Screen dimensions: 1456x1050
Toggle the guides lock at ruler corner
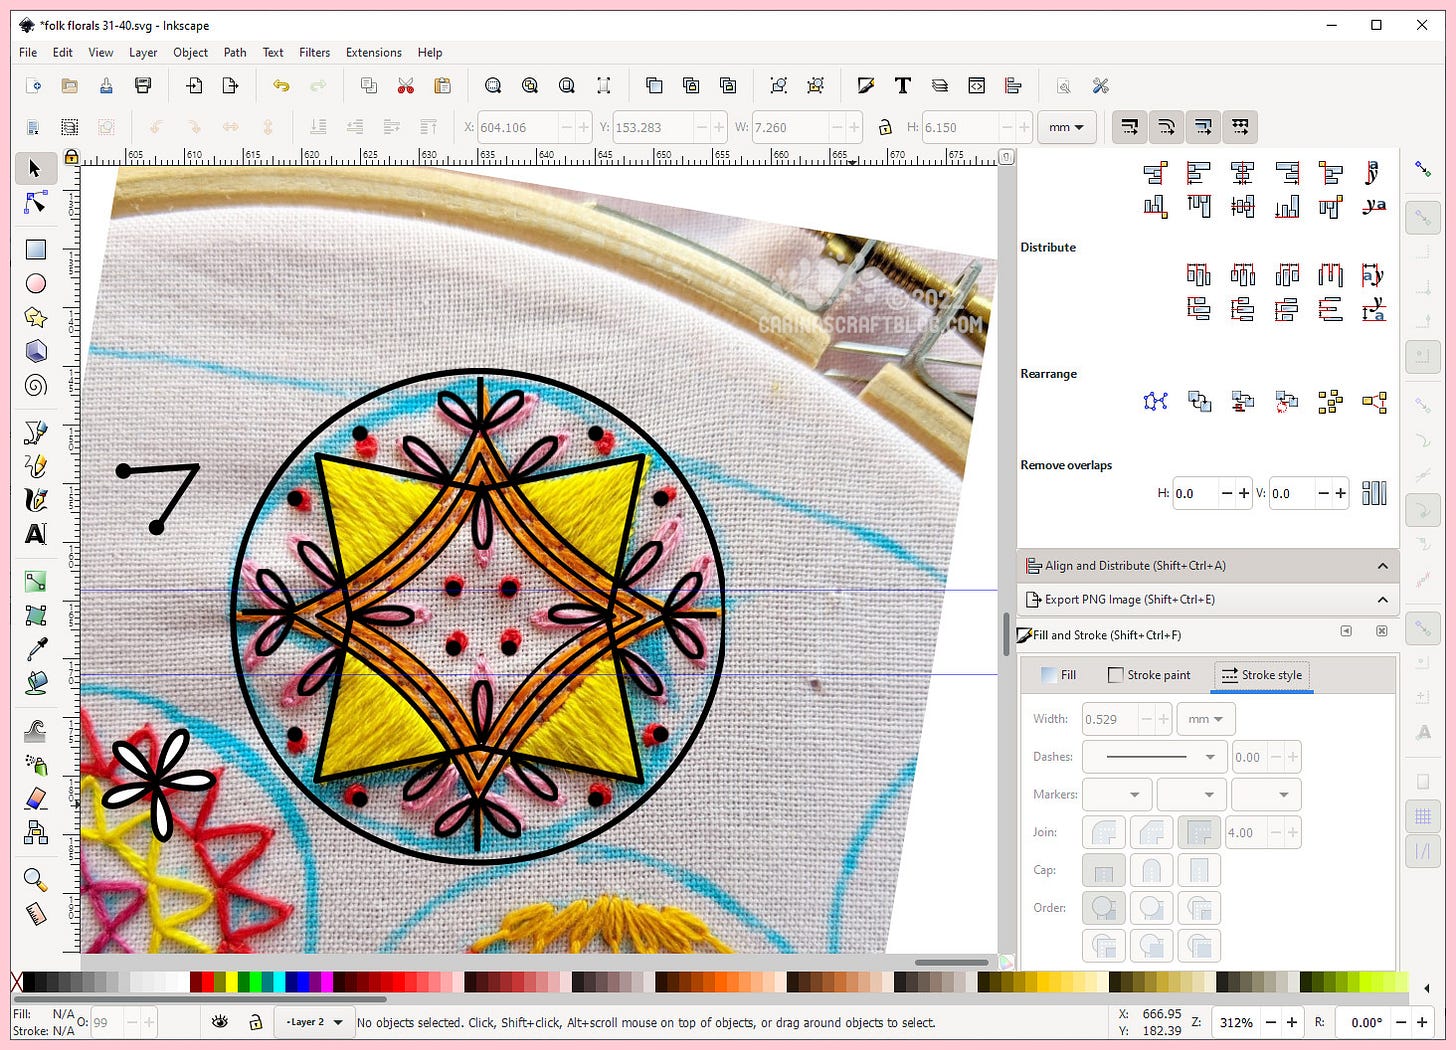pyautogui.click(x=71, y=157)
